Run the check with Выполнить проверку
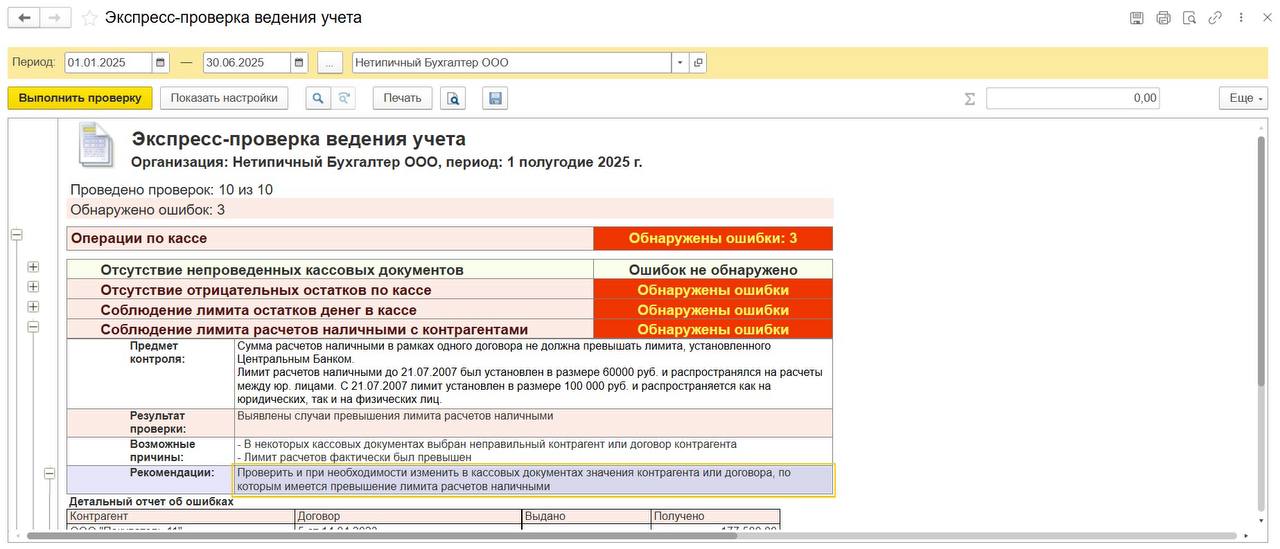1280x549 pixels. tap(80, 98)
